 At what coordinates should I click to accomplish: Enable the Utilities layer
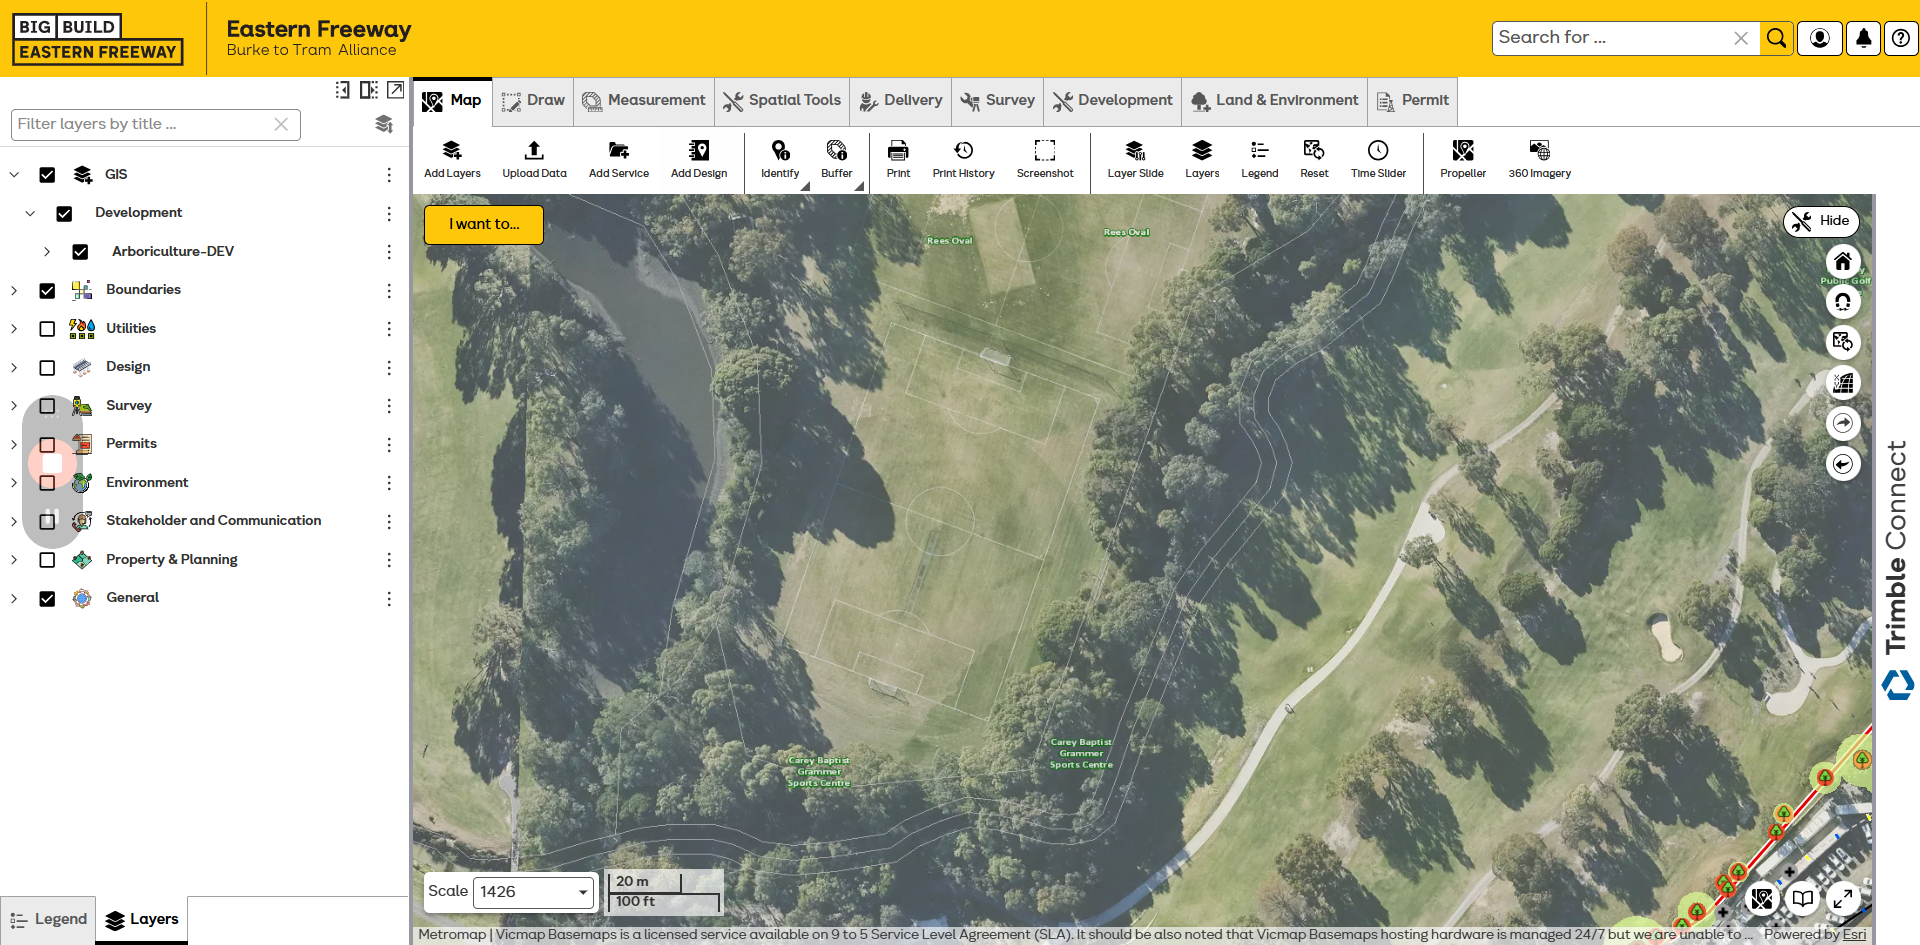pyautogui.click(x=47, y=329)
